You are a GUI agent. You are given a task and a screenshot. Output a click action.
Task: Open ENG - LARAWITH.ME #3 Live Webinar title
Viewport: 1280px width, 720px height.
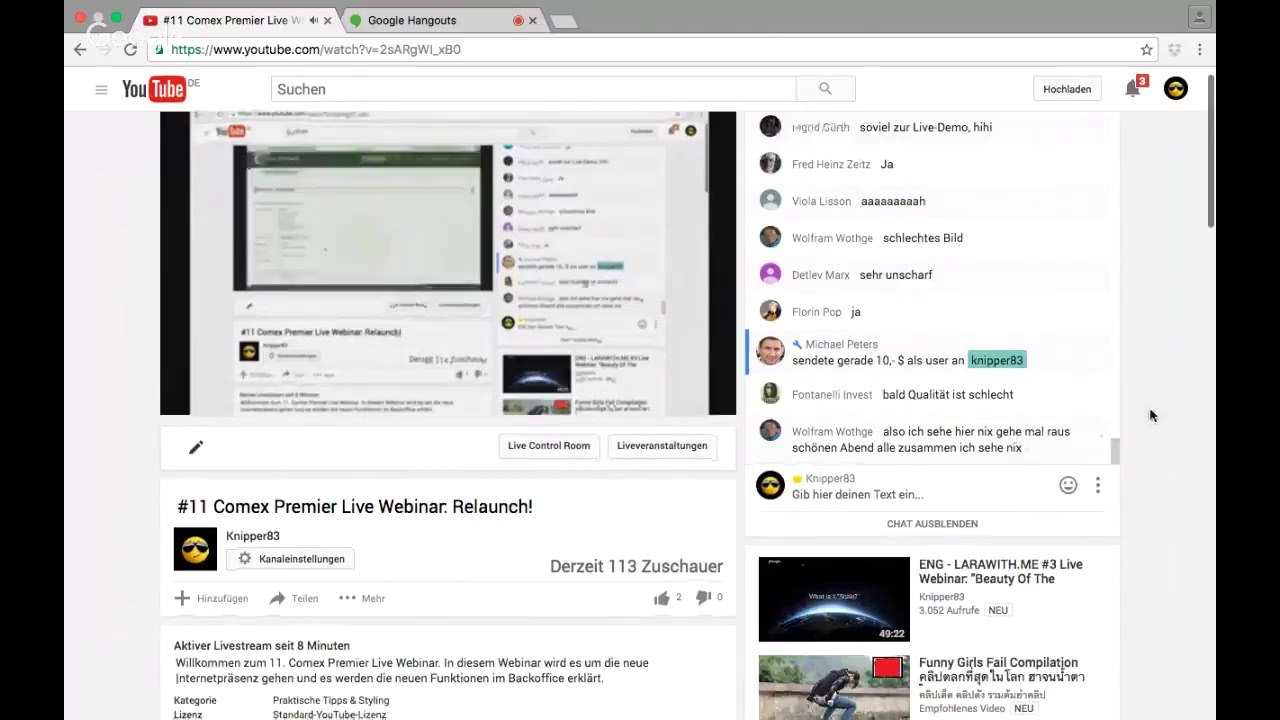tap(1001, 571)
